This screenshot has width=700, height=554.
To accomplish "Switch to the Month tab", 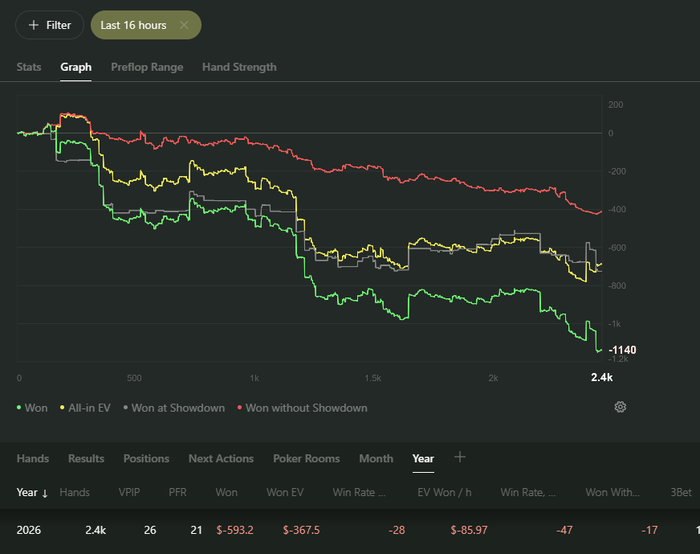I will point(376,458).
